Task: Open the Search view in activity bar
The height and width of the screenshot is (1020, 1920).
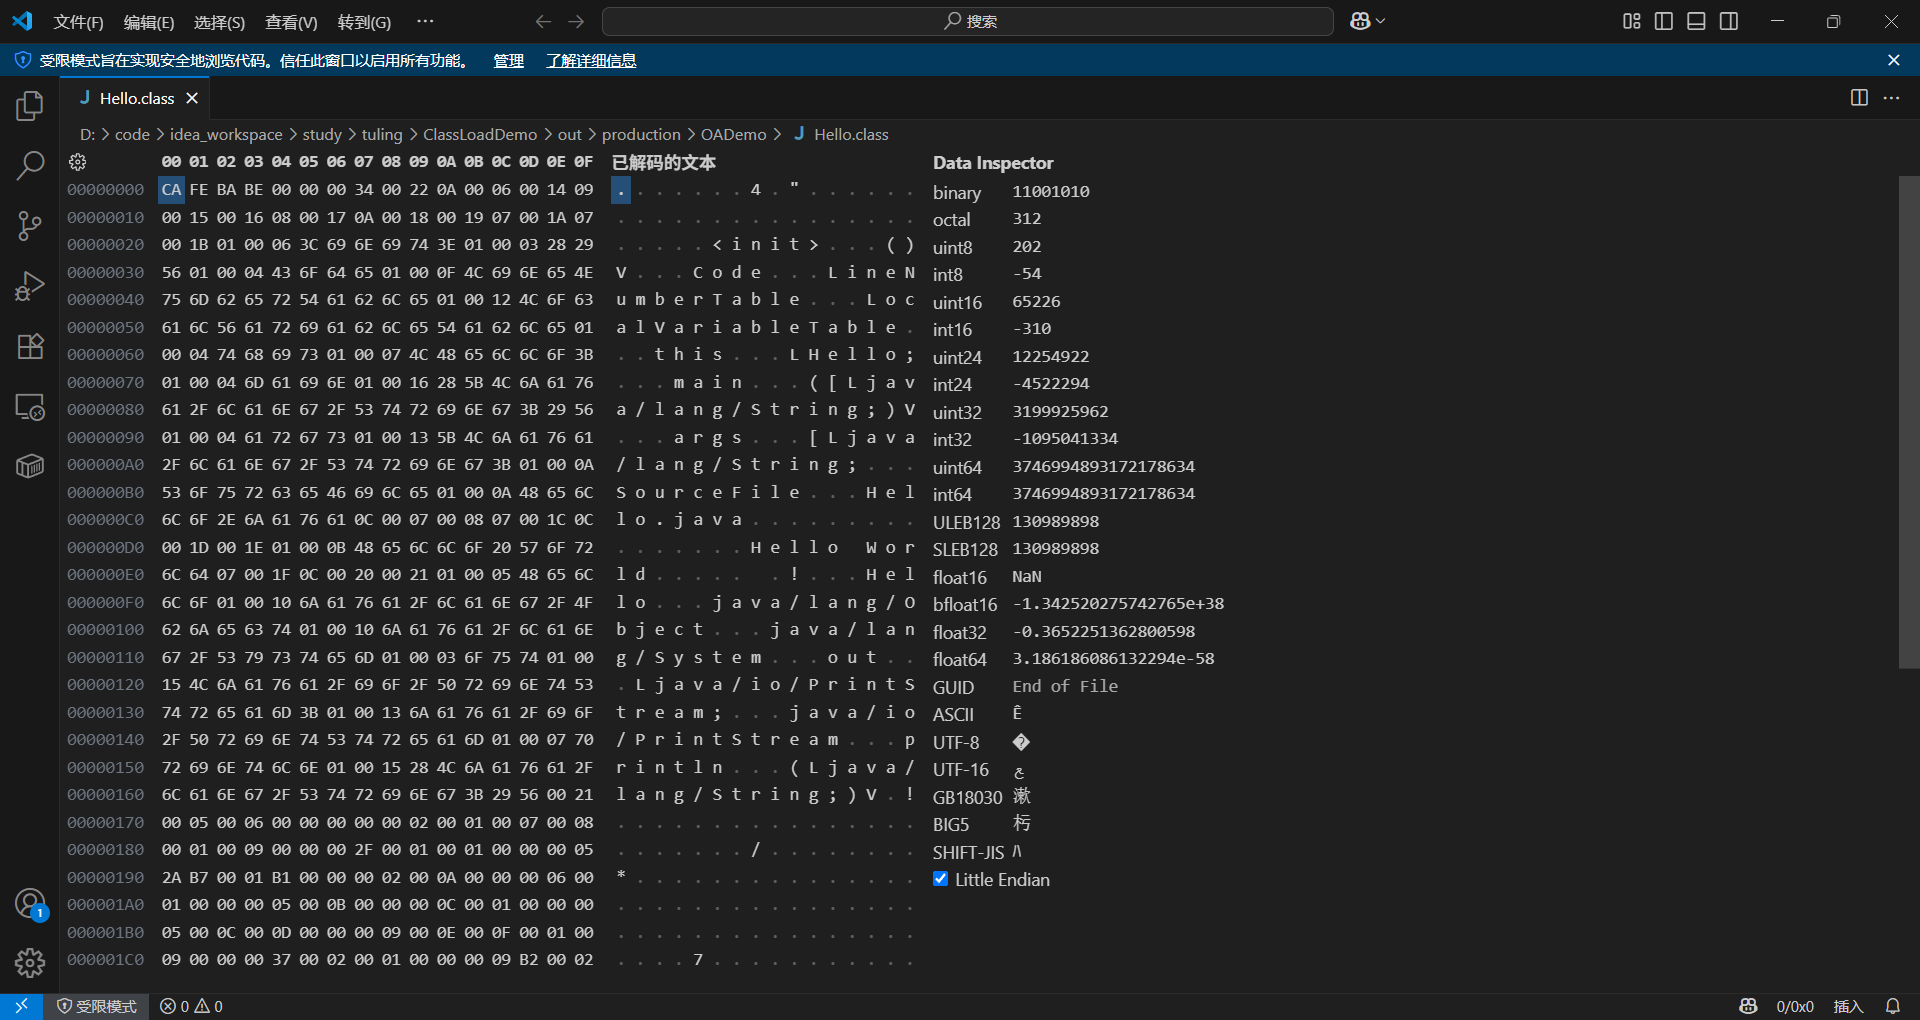Action: point(30,166)
